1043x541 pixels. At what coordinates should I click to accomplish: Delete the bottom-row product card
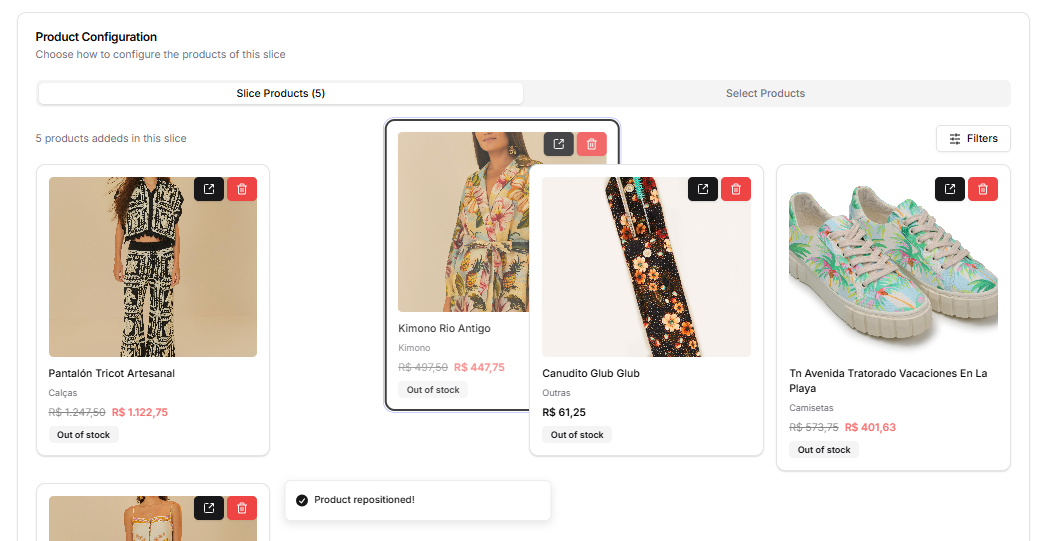[242, 508]
